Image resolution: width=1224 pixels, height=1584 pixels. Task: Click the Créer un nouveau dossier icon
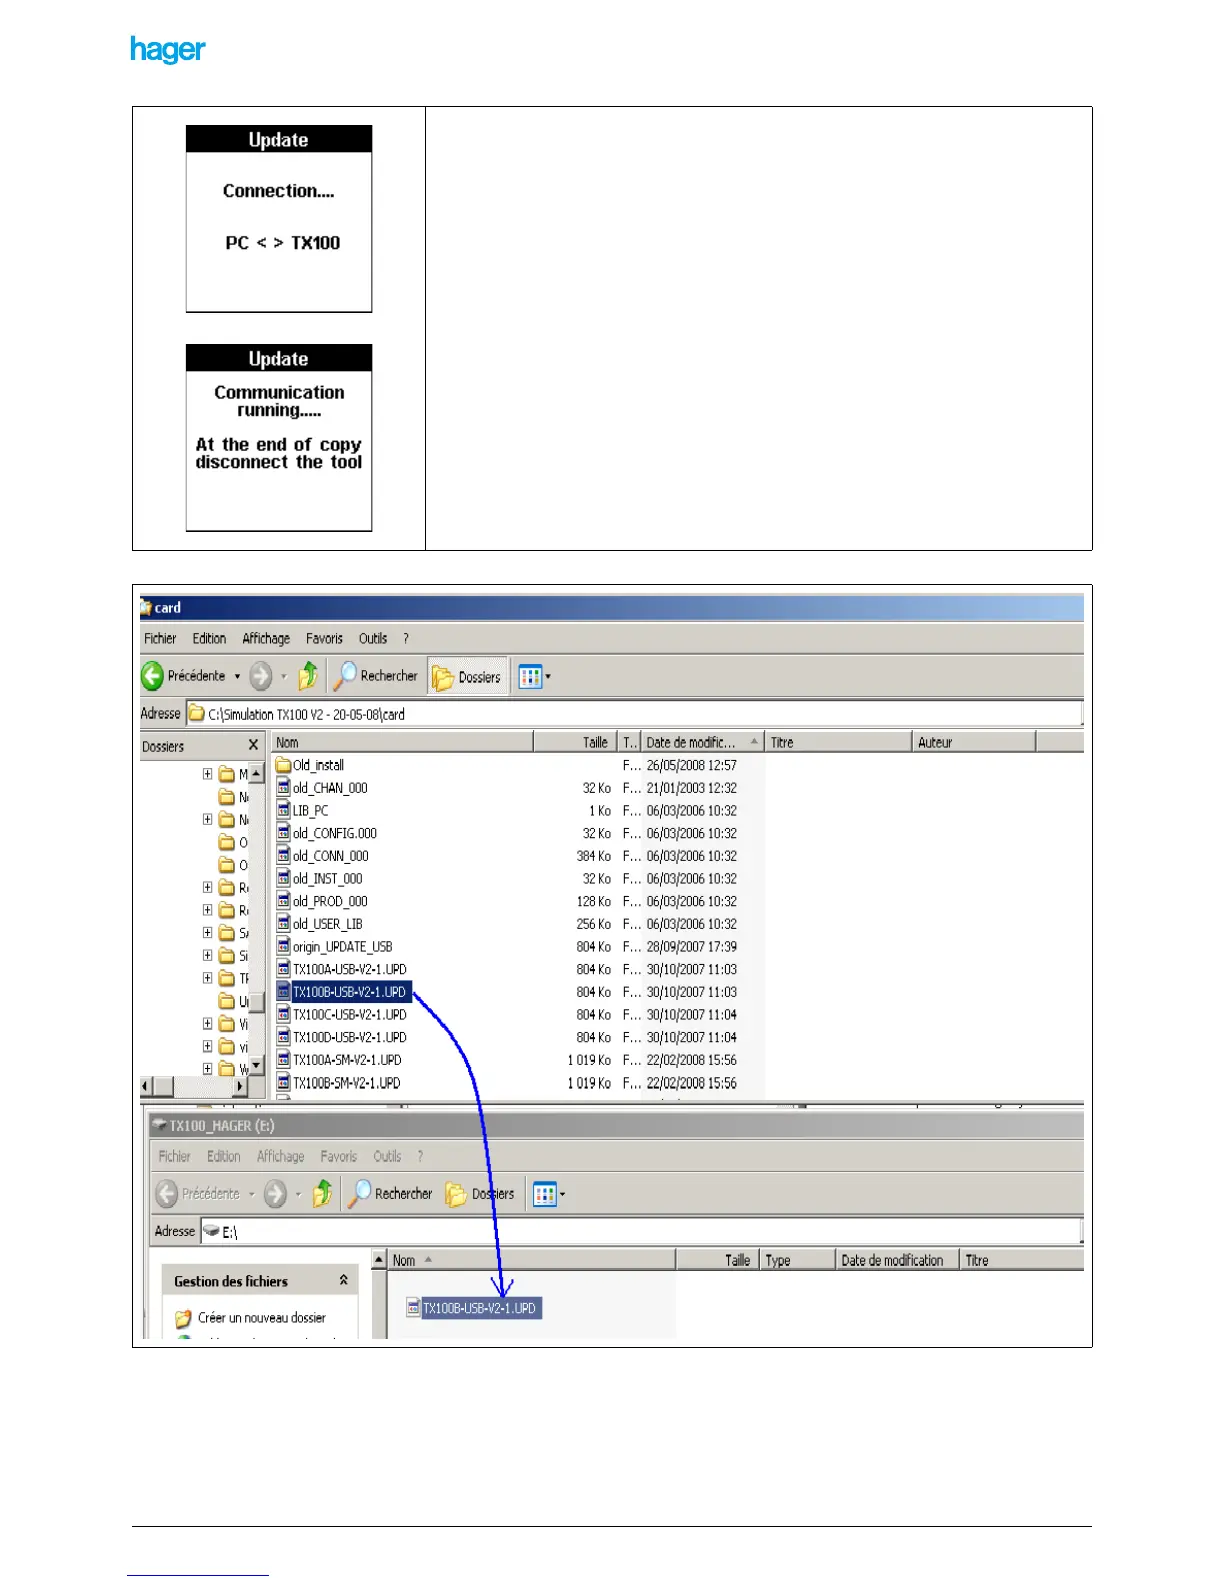pos(183,1318)
